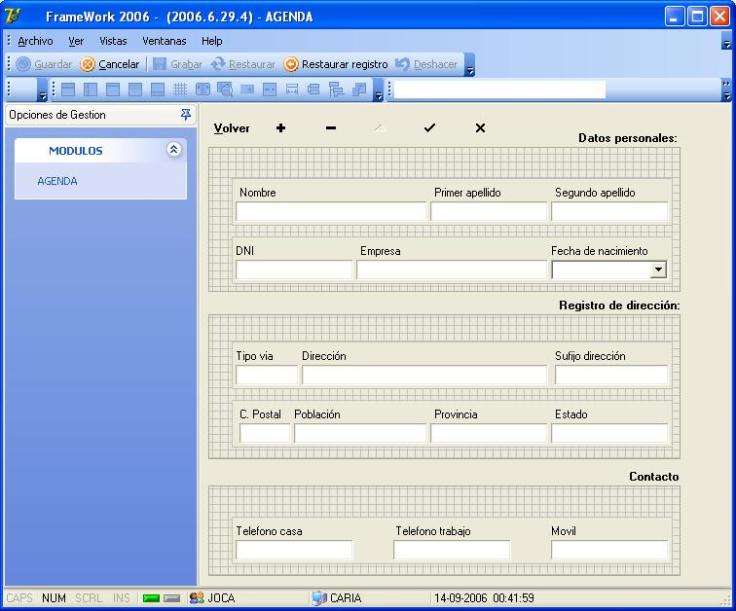This screenshot has width=736, height=611.
Task: Click the empty toolbar search box
Action: 500,89
